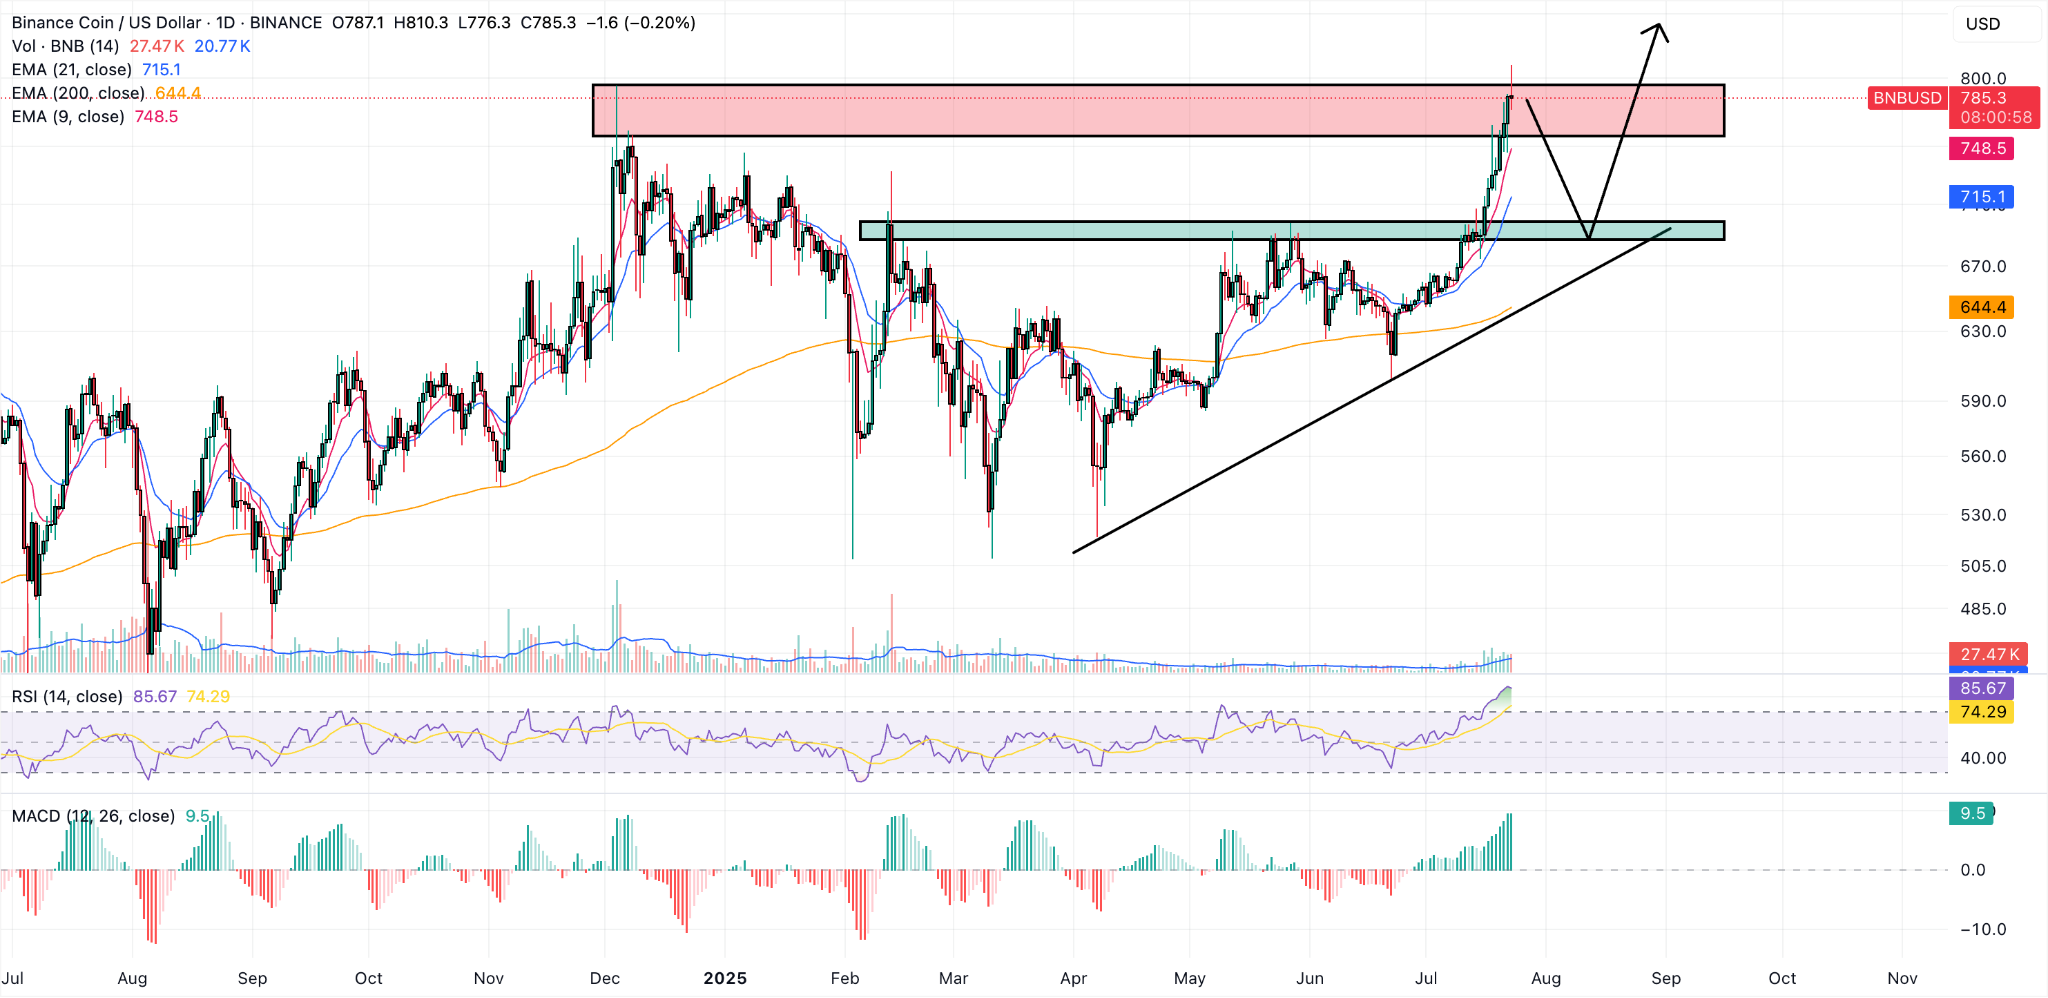
Task: Select the MACD (12, 26, close) legend
Action: point(93,816)
